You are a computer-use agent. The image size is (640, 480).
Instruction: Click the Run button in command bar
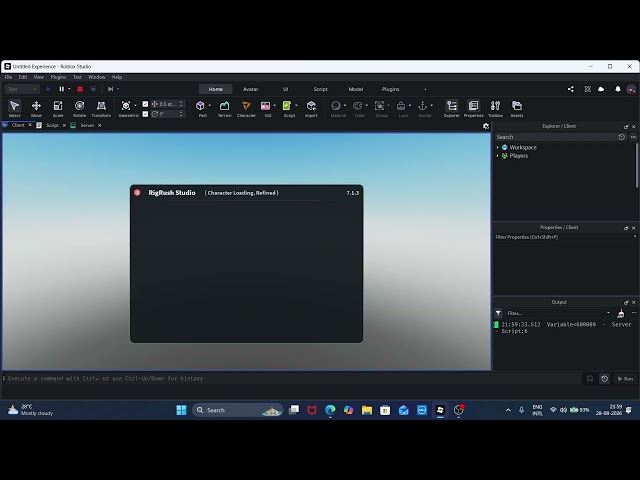pos(625,379)
